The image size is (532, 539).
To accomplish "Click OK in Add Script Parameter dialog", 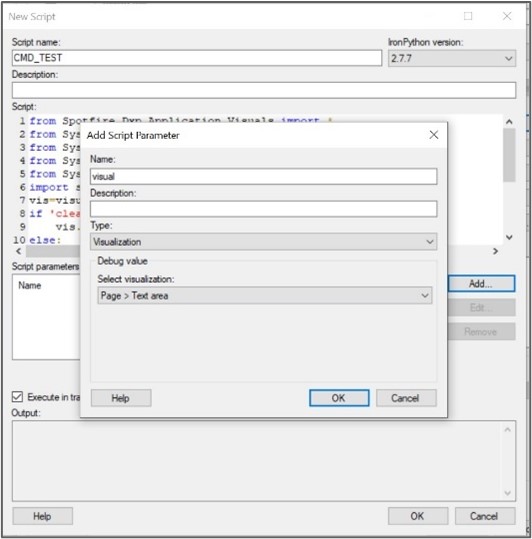I will 339,398.
